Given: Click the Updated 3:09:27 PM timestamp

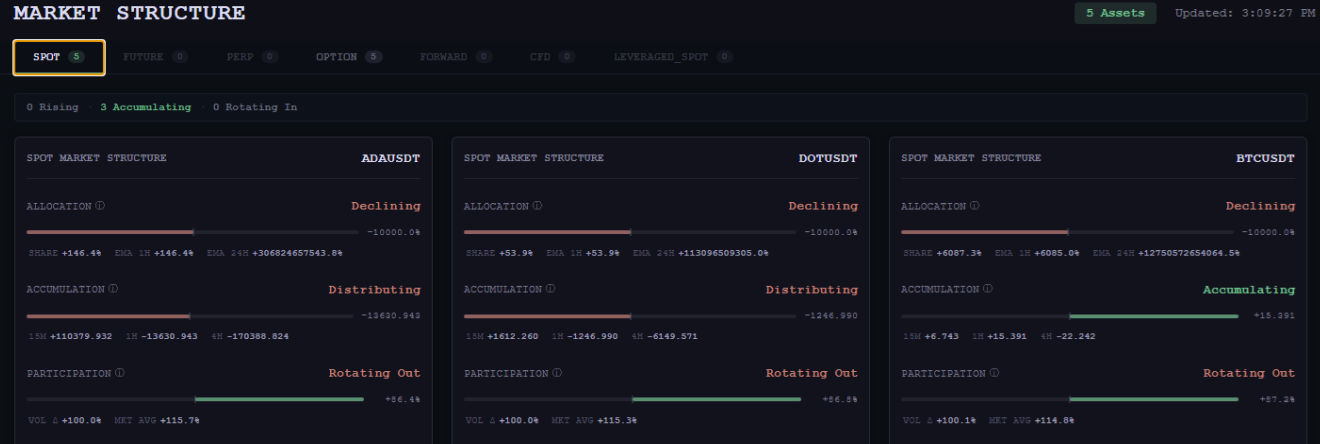Looking at the screenshot, I should click(x=1245, y=13).
